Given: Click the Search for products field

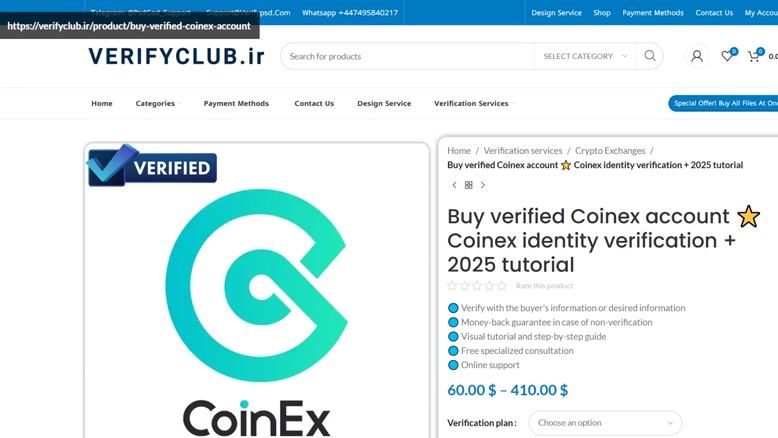Looking at the screenshot, I should (x=407, y=56).
